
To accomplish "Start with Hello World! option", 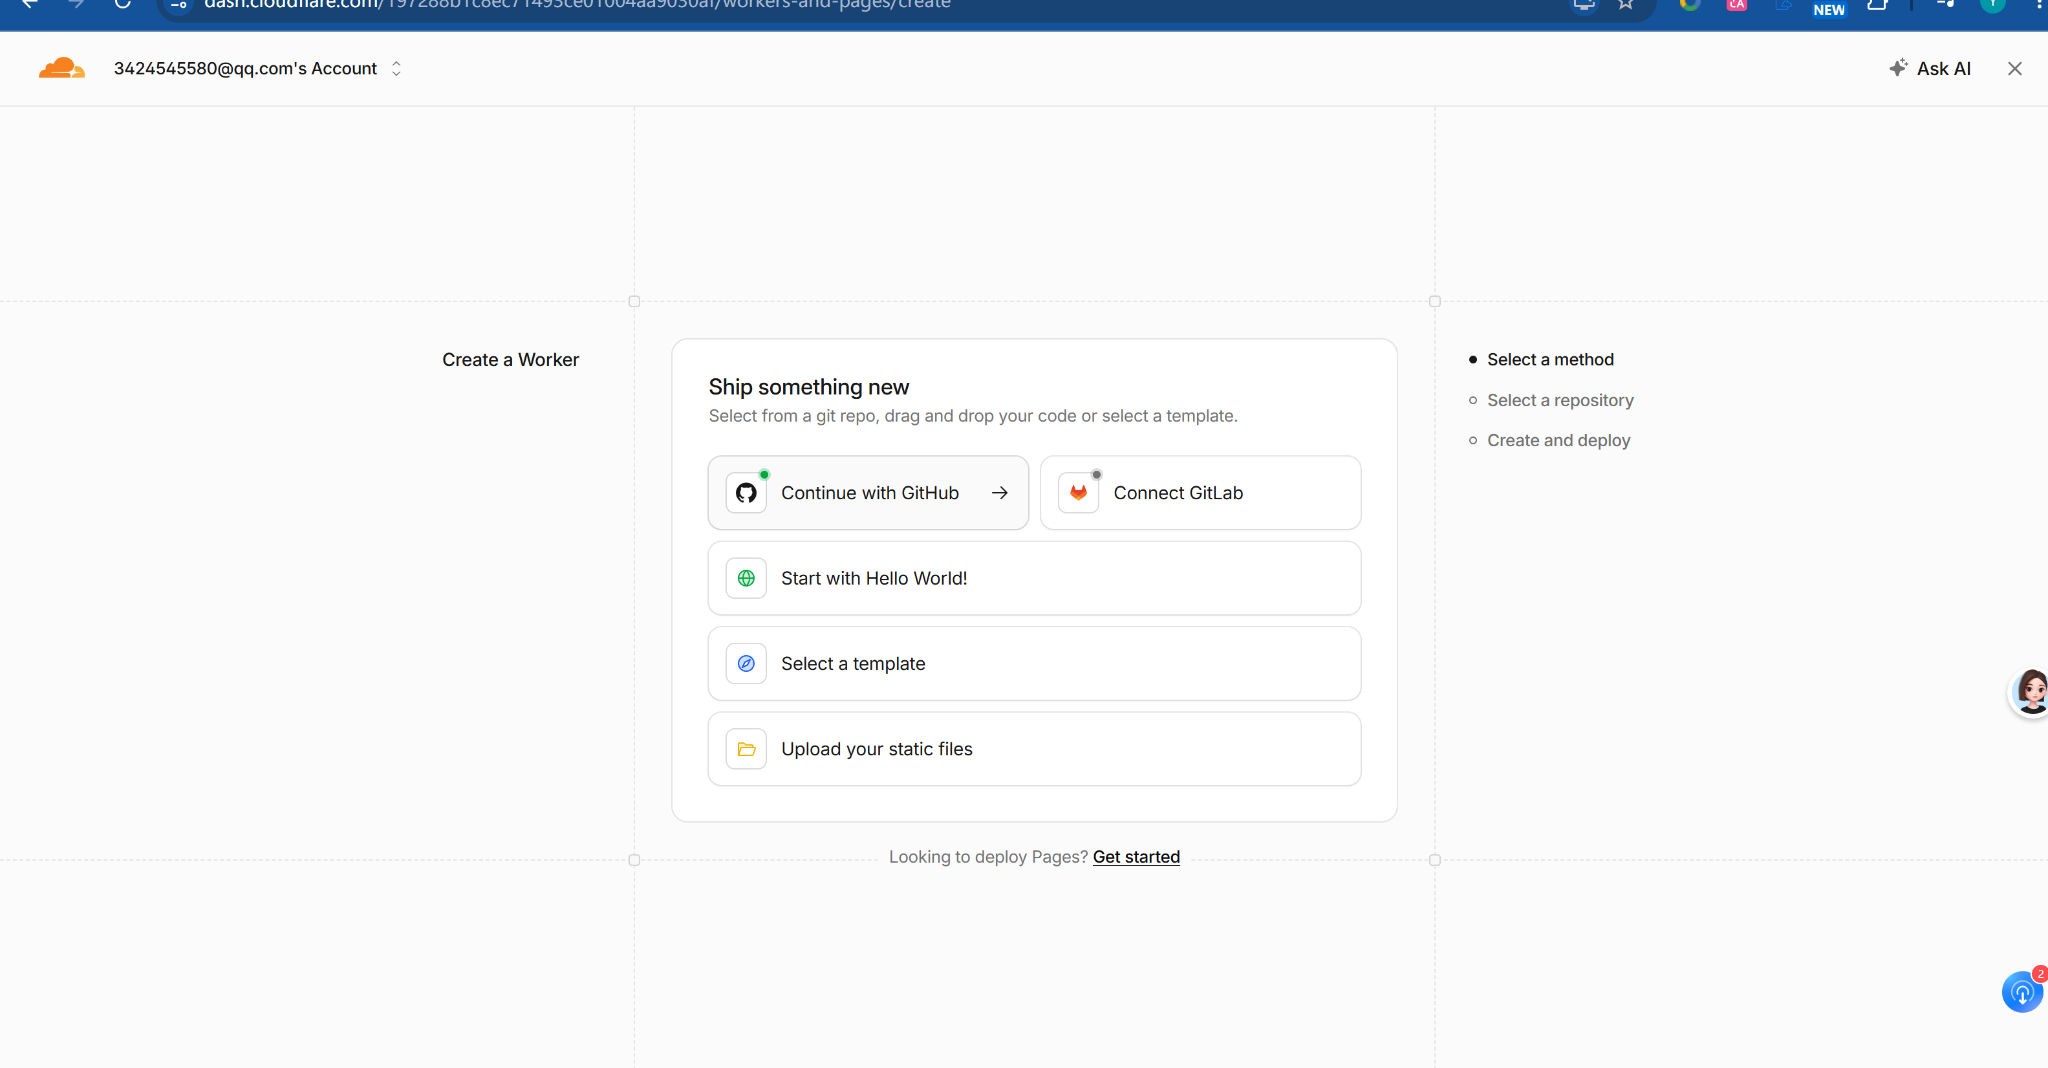I will 1034,578.
